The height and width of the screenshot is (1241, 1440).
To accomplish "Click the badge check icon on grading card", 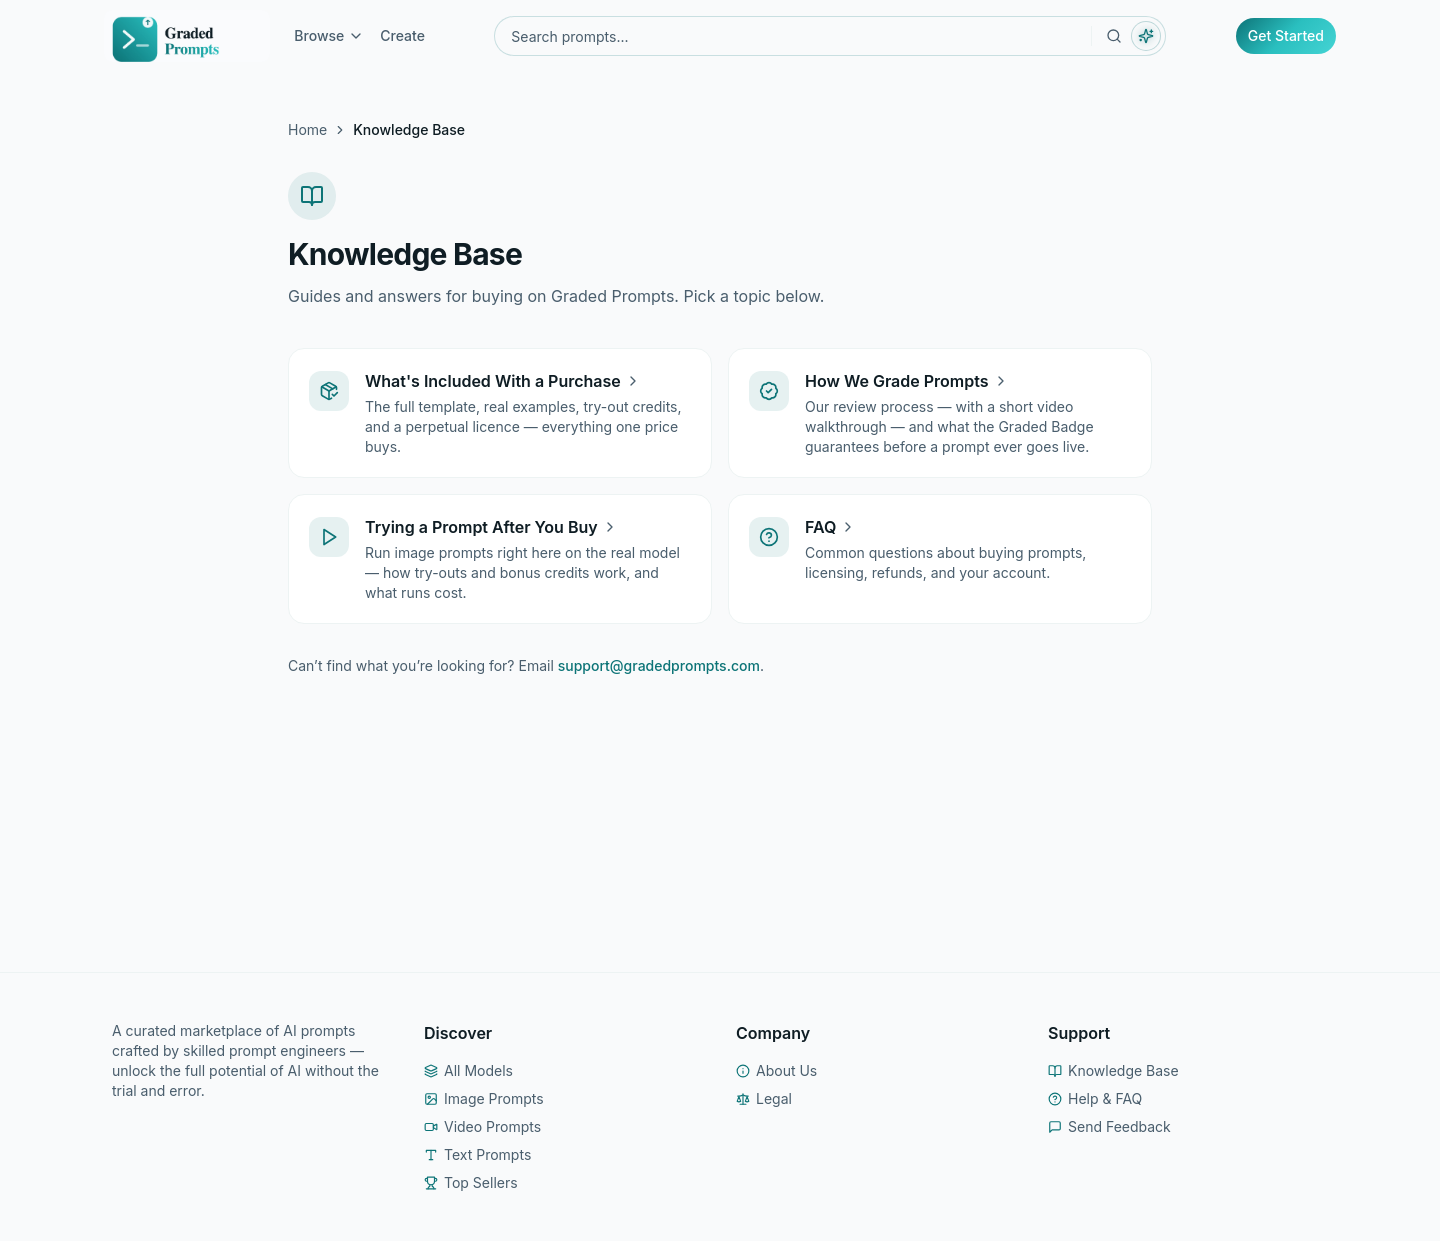I will (x=769, y=391).
